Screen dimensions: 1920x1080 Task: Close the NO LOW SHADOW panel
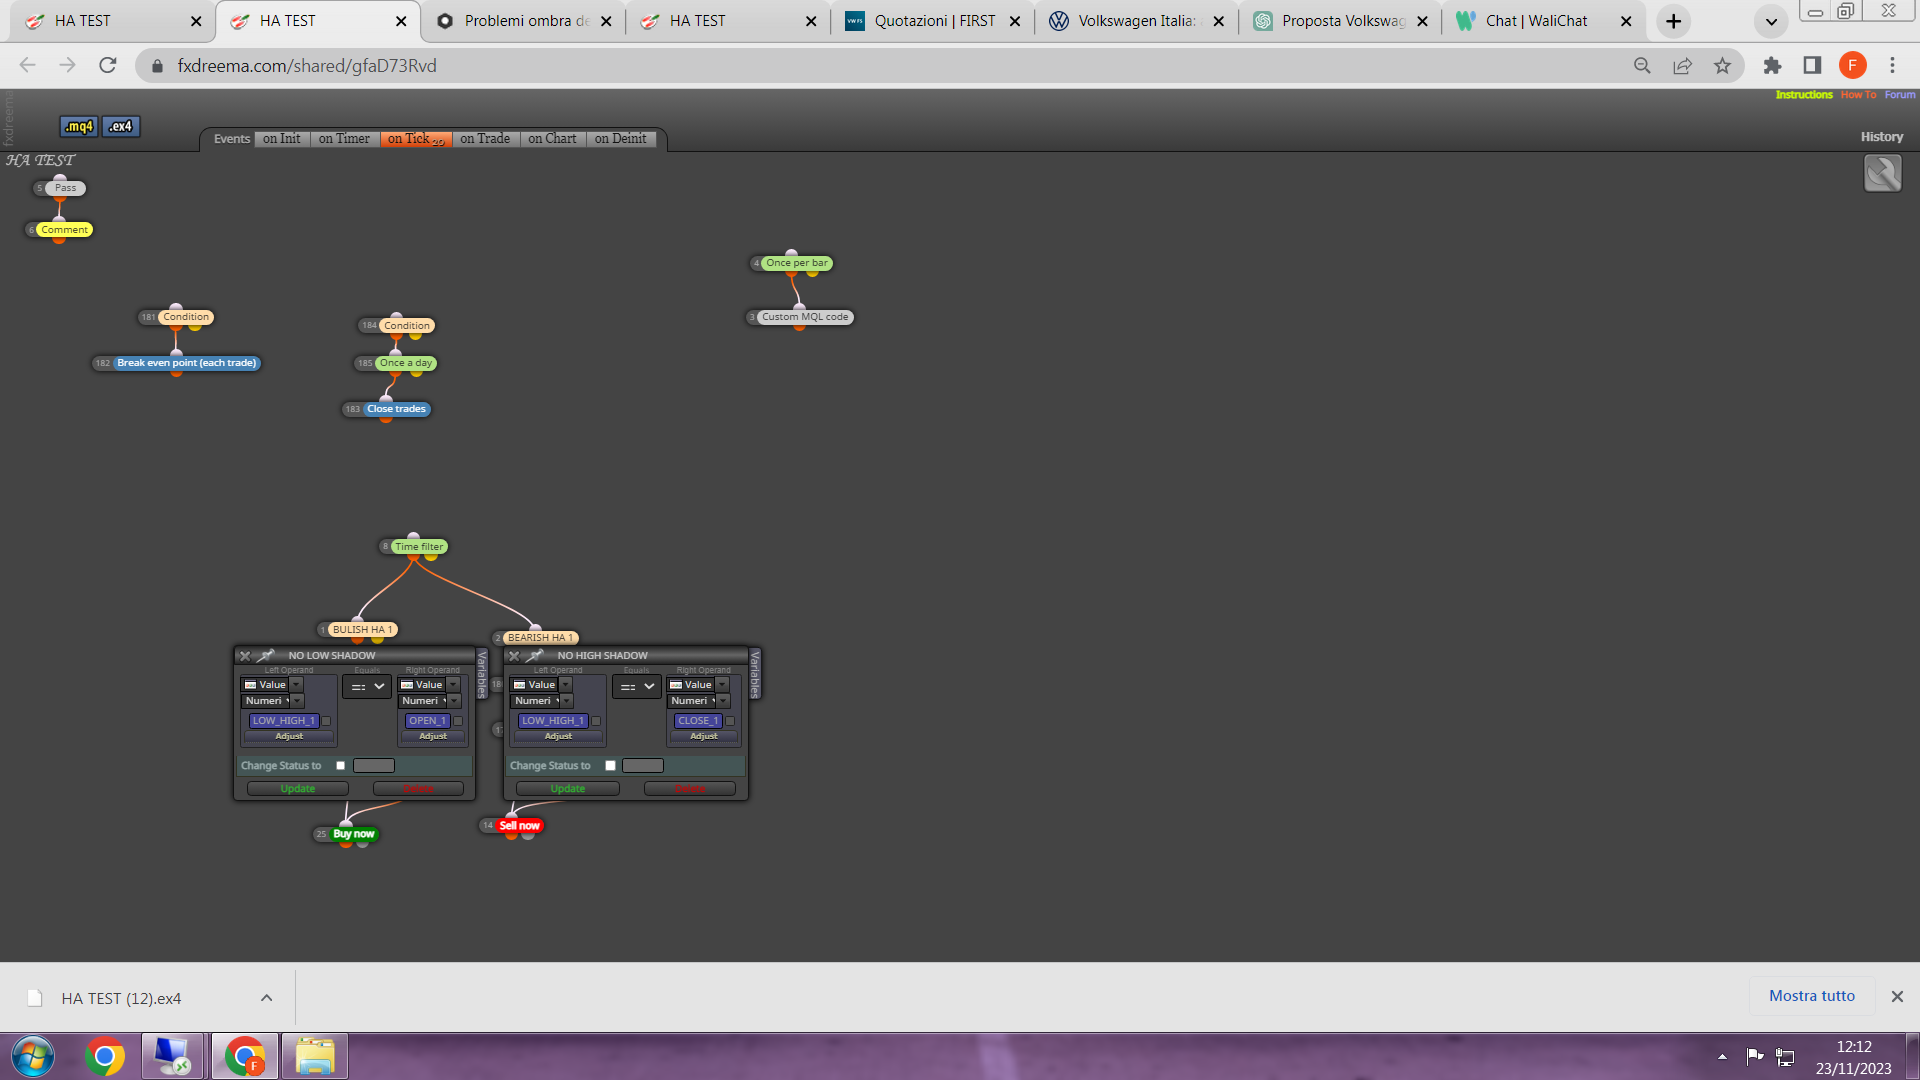click(245, 656)
